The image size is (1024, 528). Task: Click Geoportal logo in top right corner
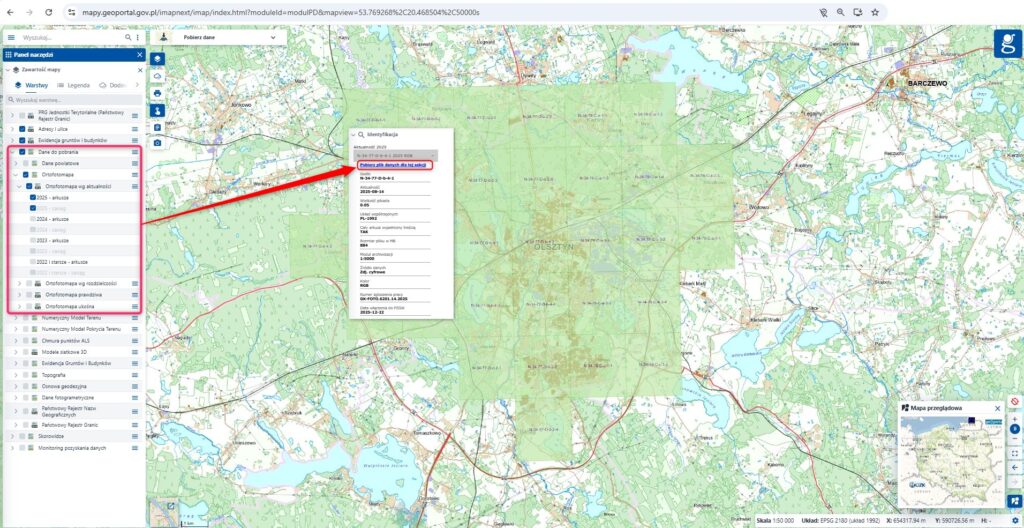click(x=1007, y=43)
